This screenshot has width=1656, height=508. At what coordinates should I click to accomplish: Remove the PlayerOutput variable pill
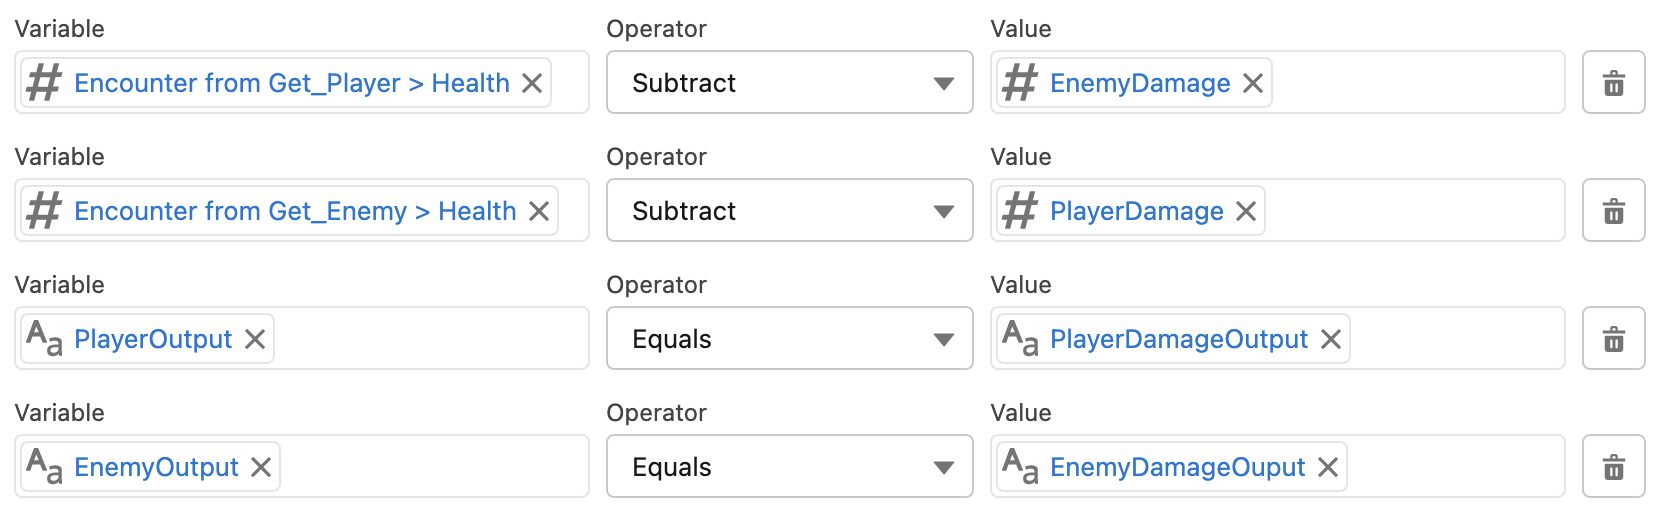(x=255, y=339)
